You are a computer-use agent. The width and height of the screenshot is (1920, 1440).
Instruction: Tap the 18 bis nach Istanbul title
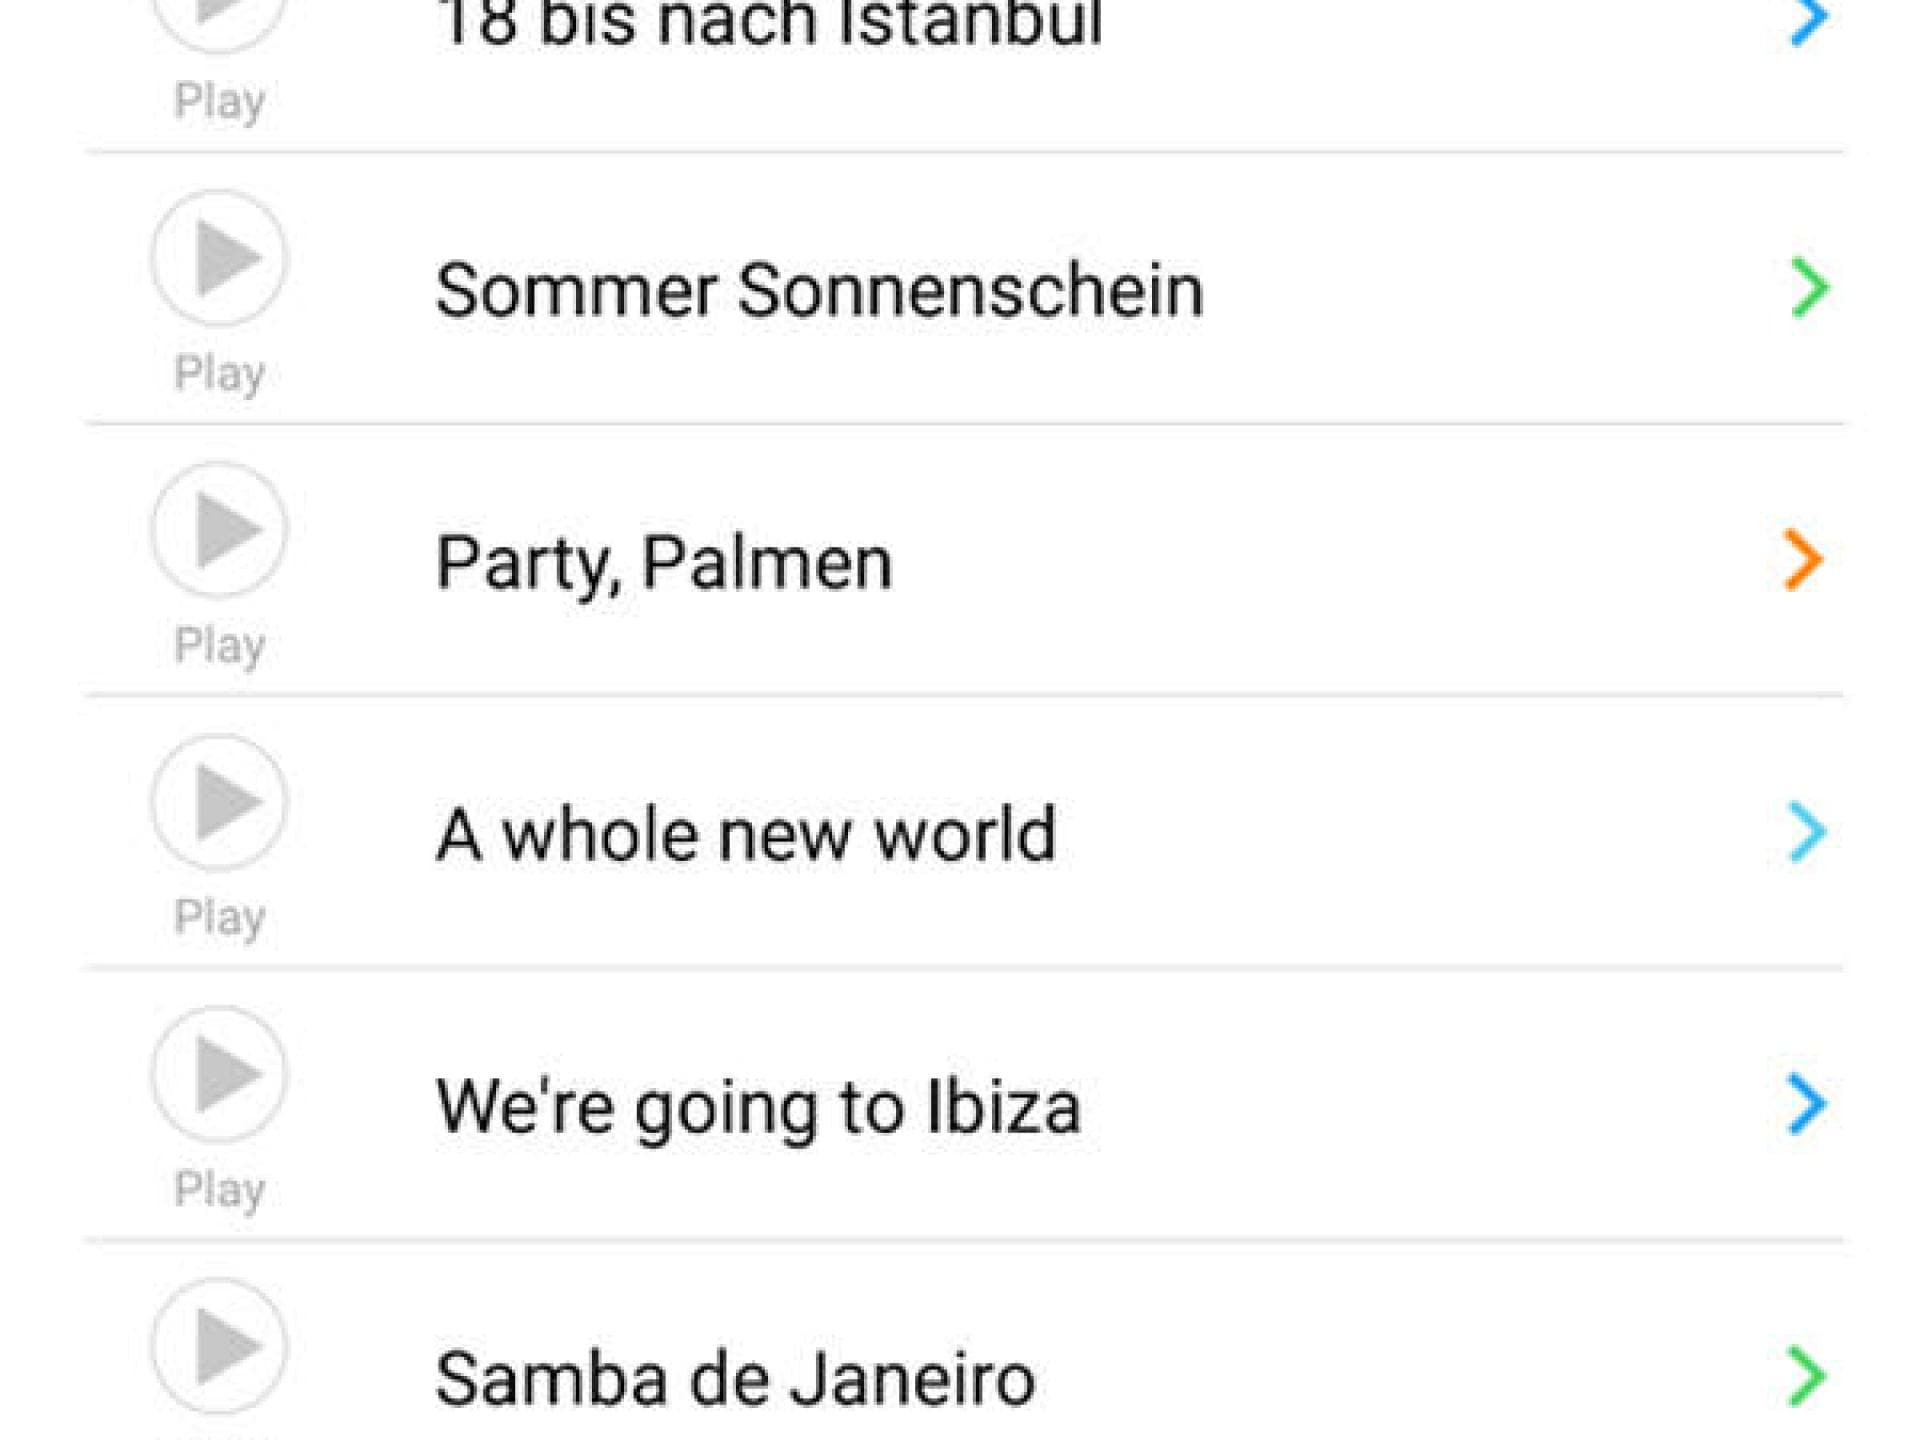[x=769, y=20]
